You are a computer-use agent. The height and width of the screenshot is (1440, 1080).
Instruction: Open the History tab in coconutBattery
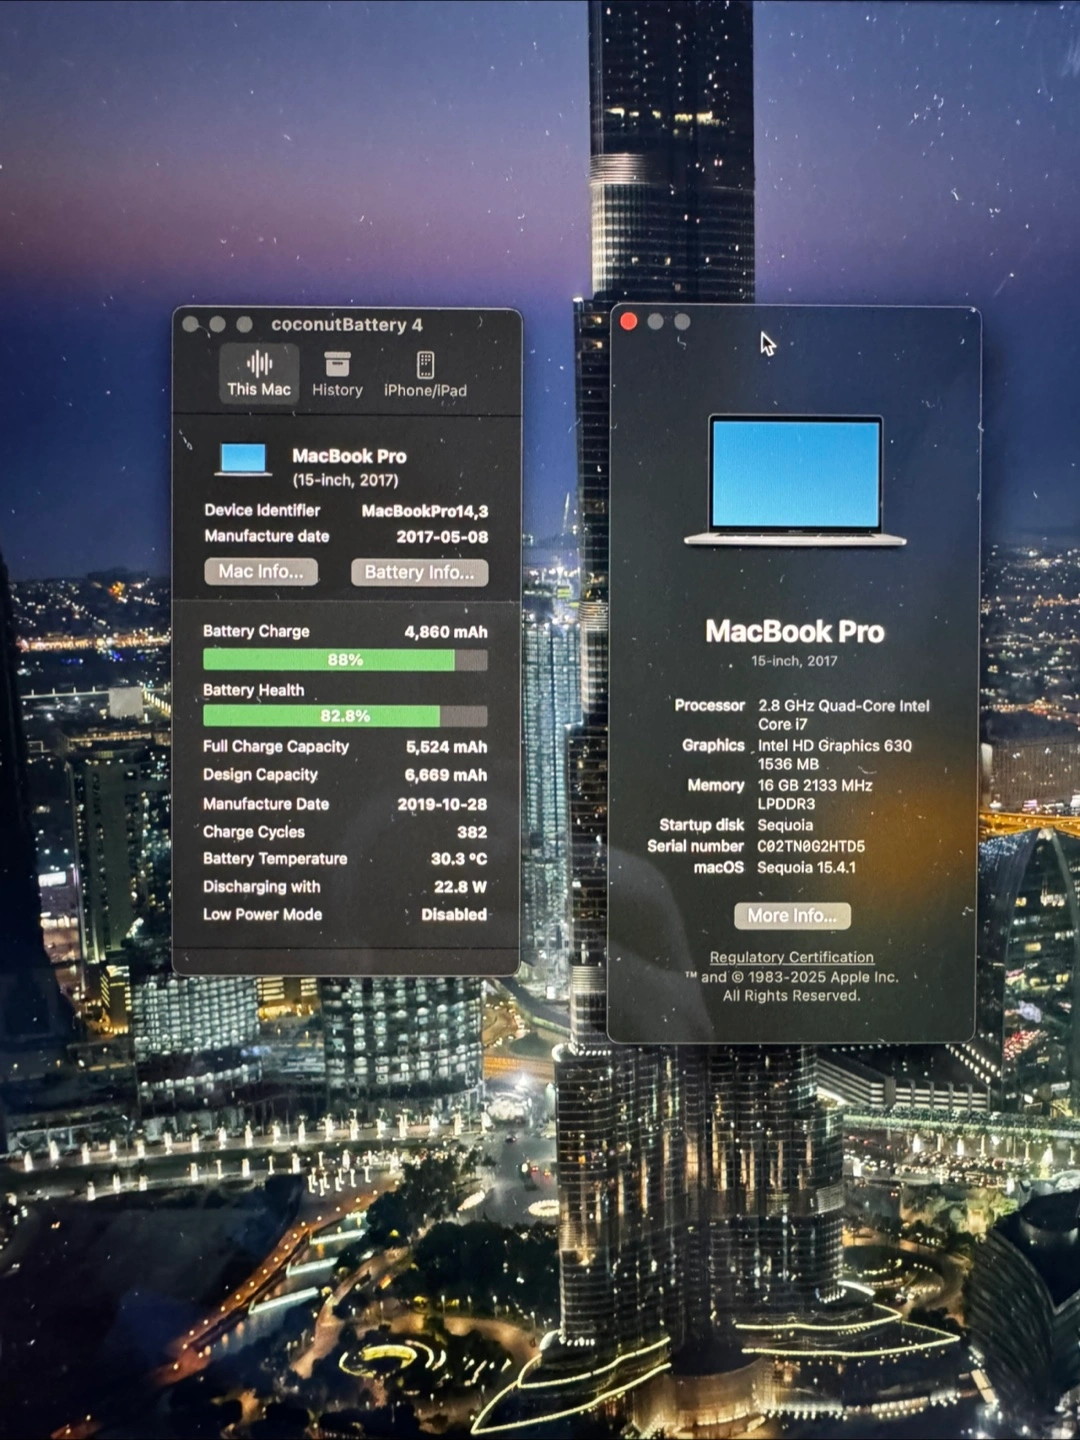pyautogui.click(x=337, y=374)
